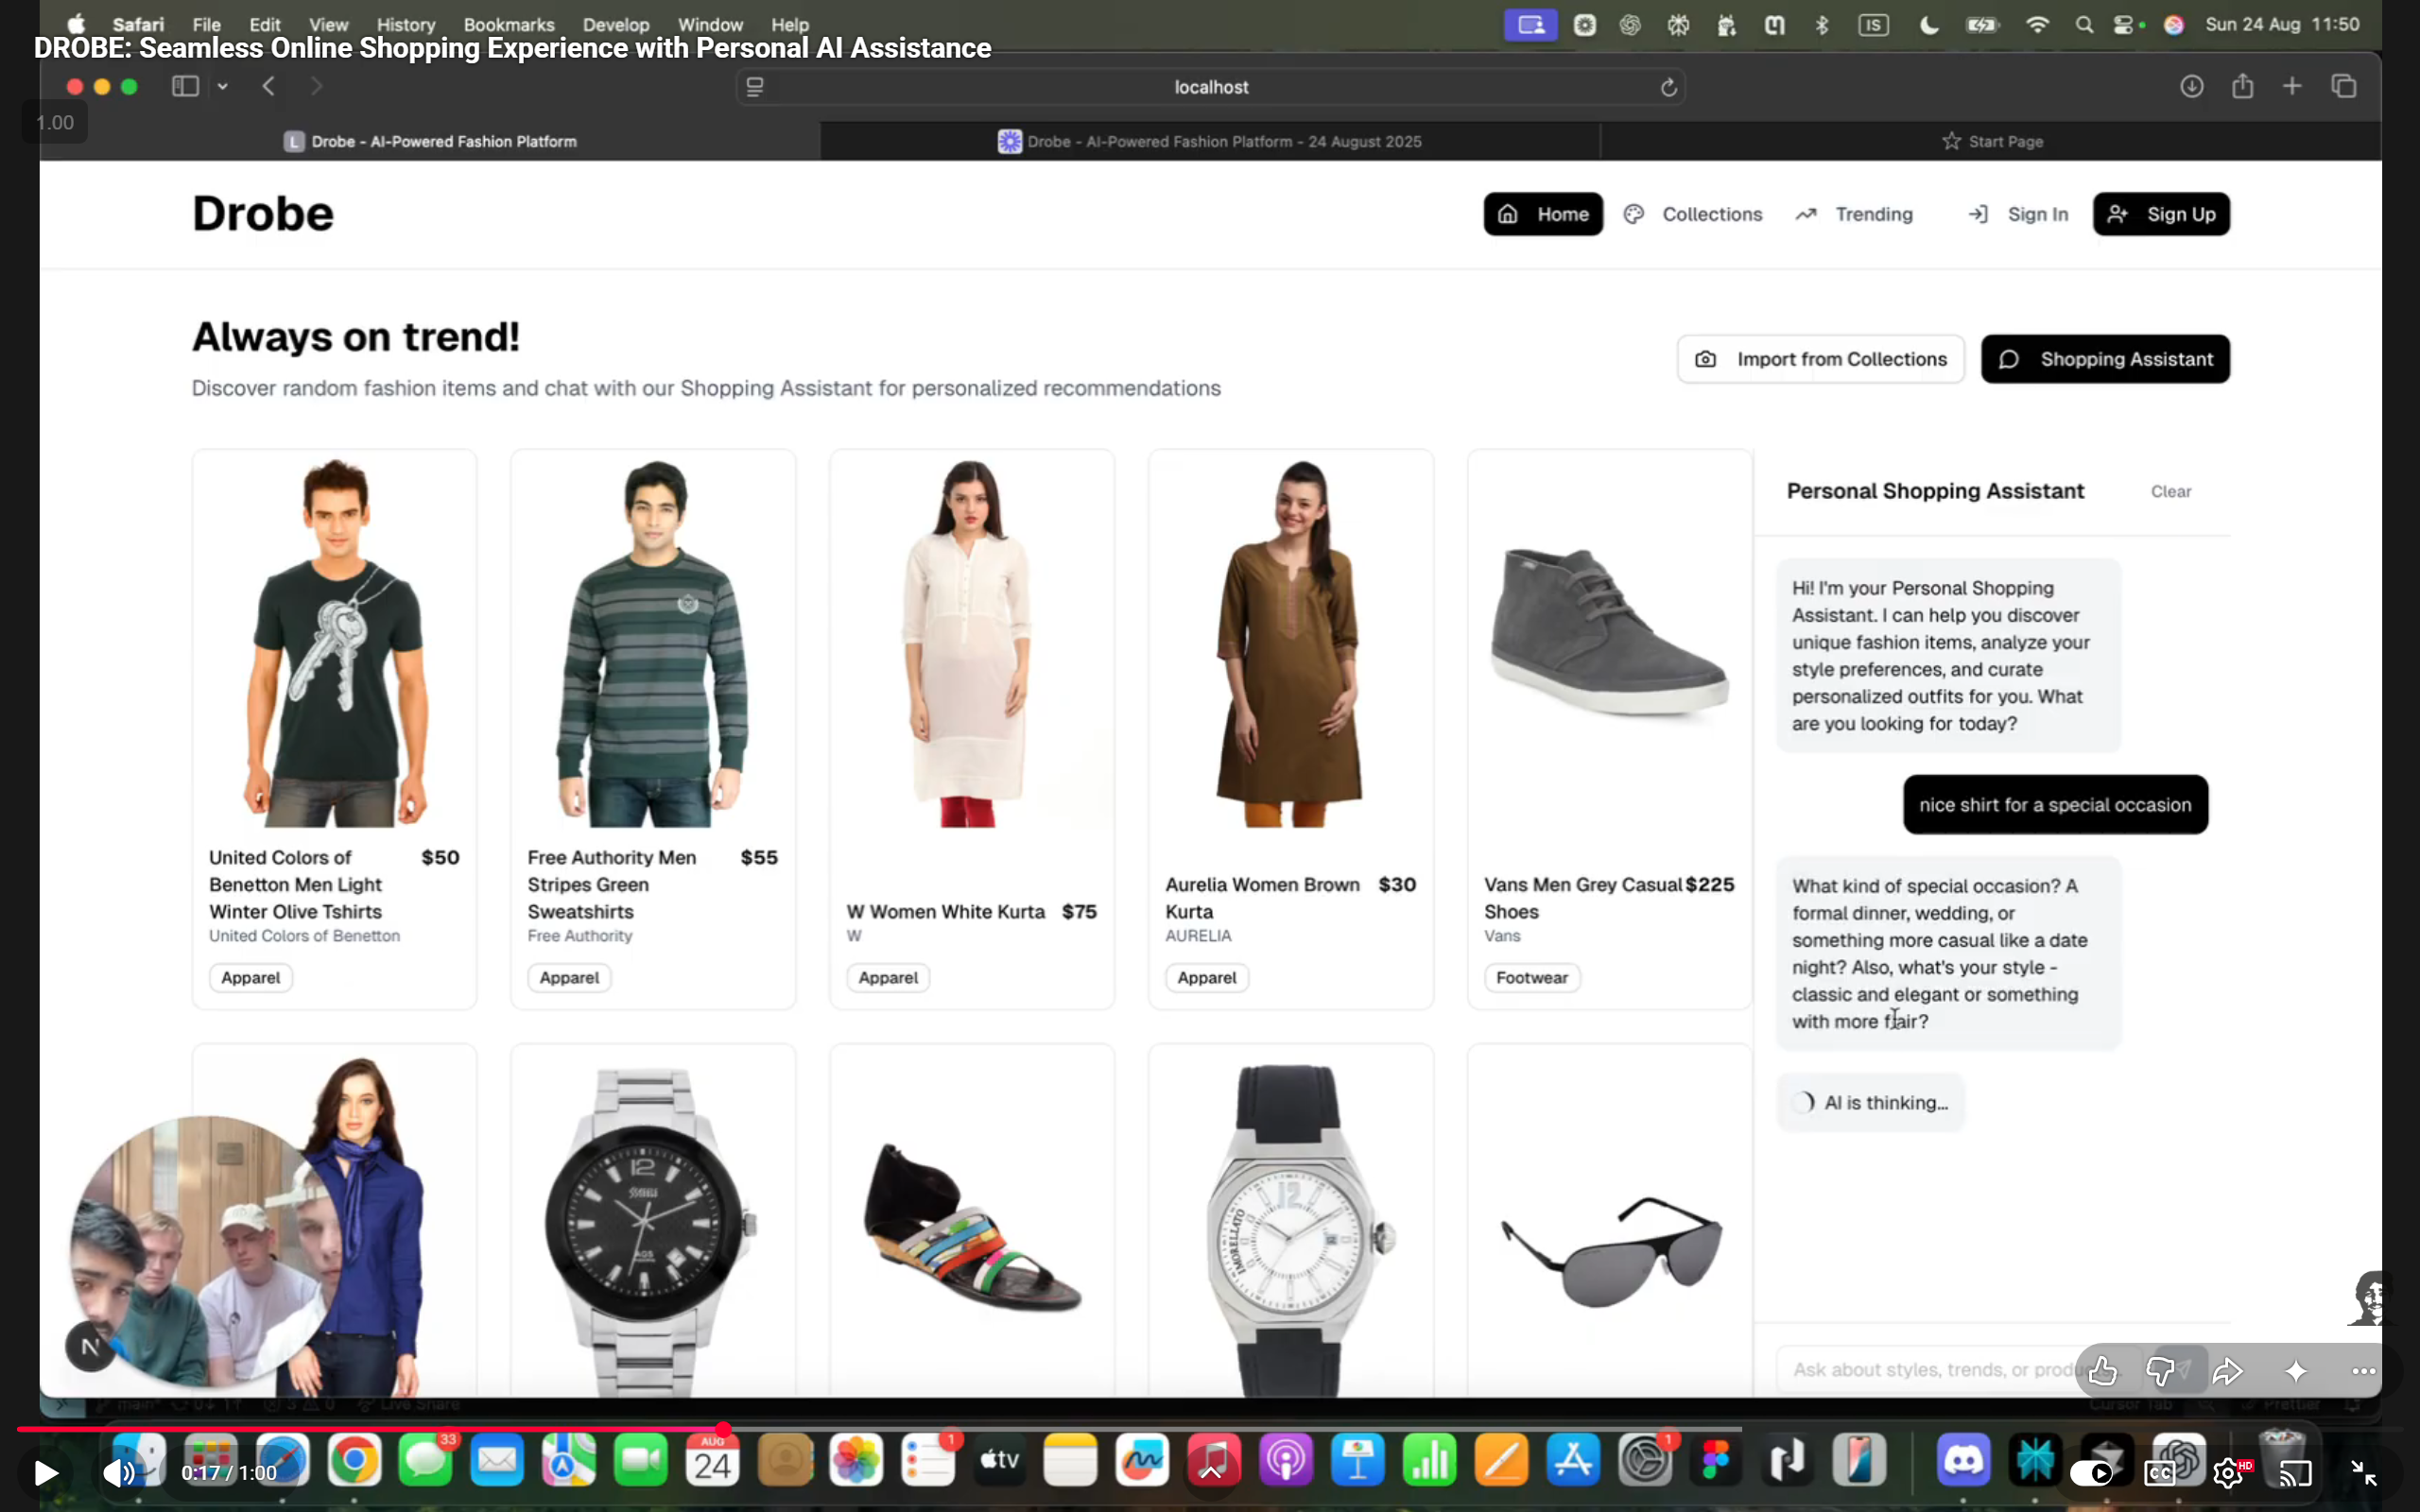This screenshot has width=2420, height=1512.
Task: Open Chrome from the Dock
Action: [354, 1461]
